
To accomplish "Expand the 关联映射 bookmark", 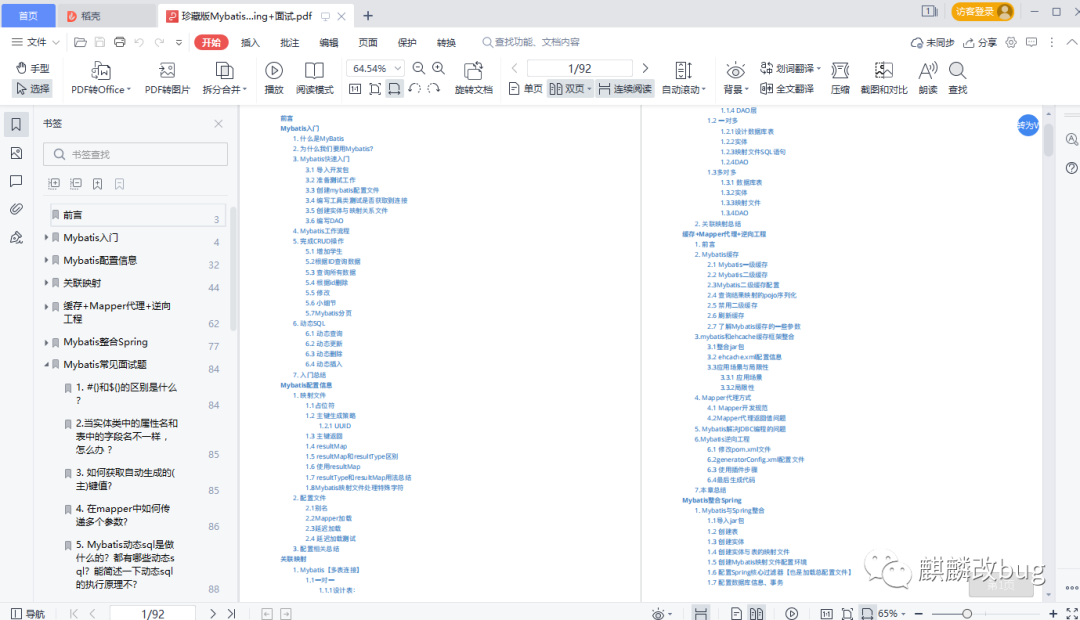I will click(46, 283).
